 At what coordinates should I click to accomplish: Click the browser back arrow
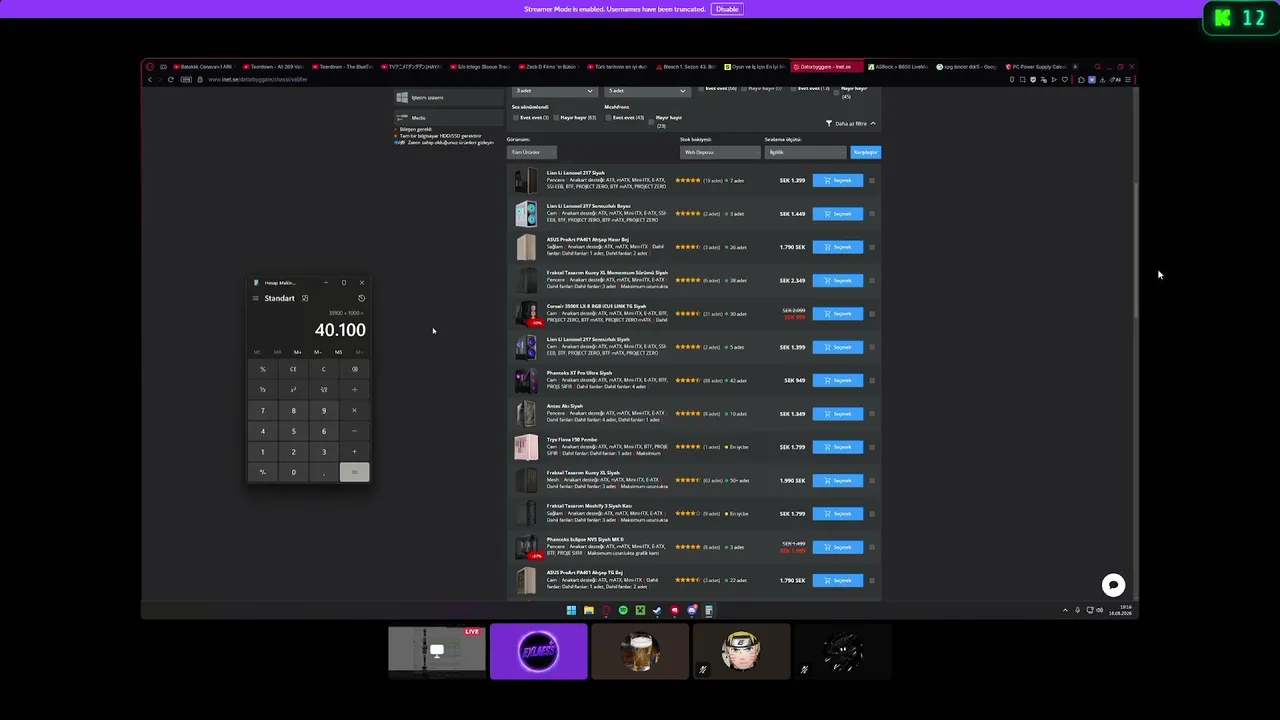pyautogui.click(x=149, y=79)
